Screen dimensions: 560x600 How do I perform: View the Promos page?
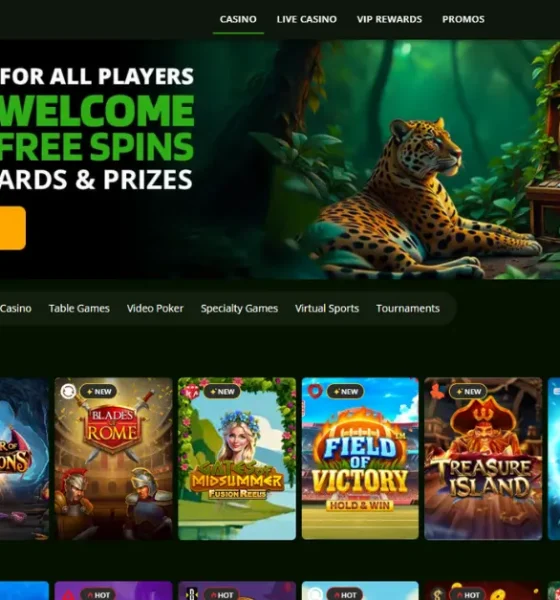463,19
